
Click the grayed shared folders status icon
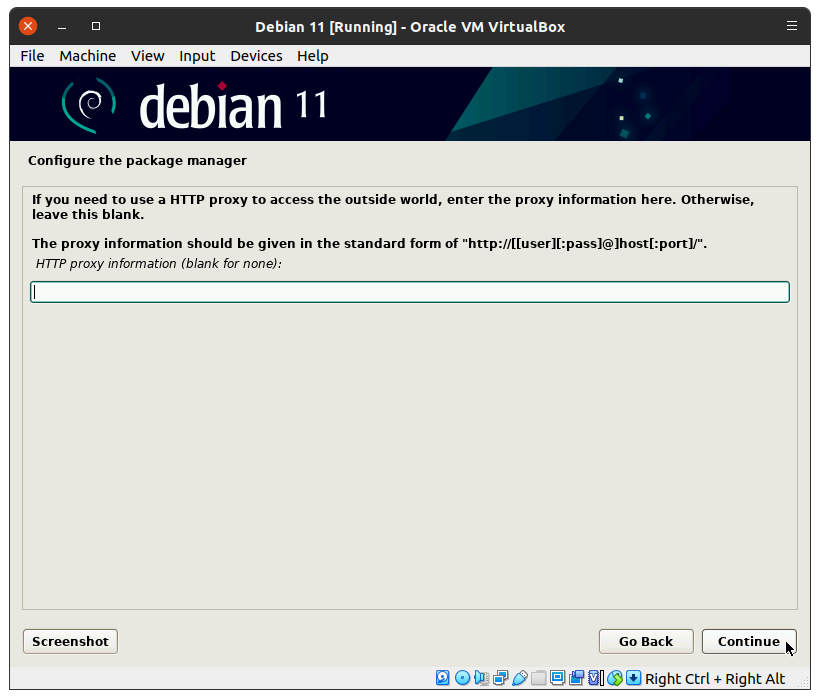point(538,678)
